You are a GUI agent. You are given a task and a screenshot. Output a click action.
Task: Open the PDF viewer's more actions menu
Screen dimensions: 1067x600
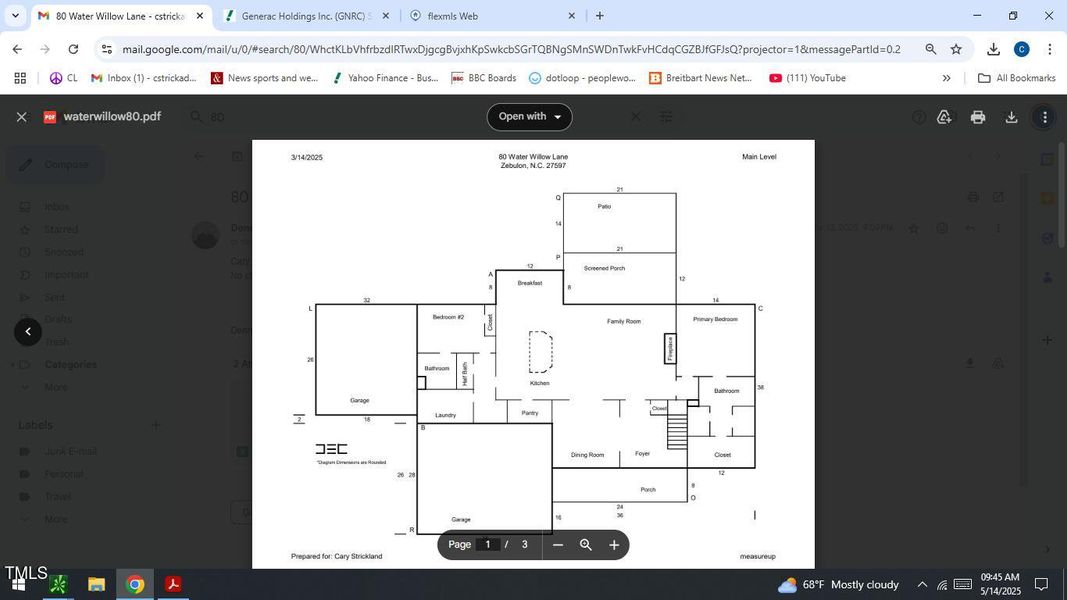point(1046,117)
